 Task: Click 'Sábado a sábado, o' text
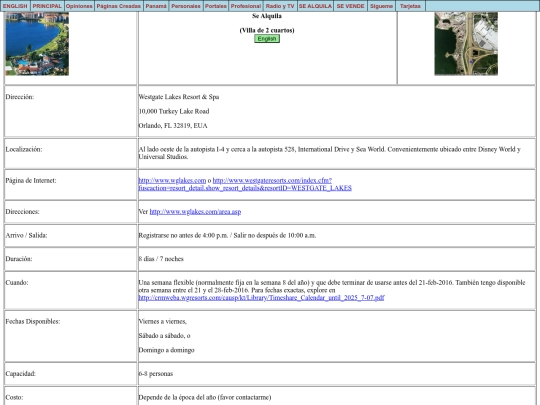click(x=164, y=336)
